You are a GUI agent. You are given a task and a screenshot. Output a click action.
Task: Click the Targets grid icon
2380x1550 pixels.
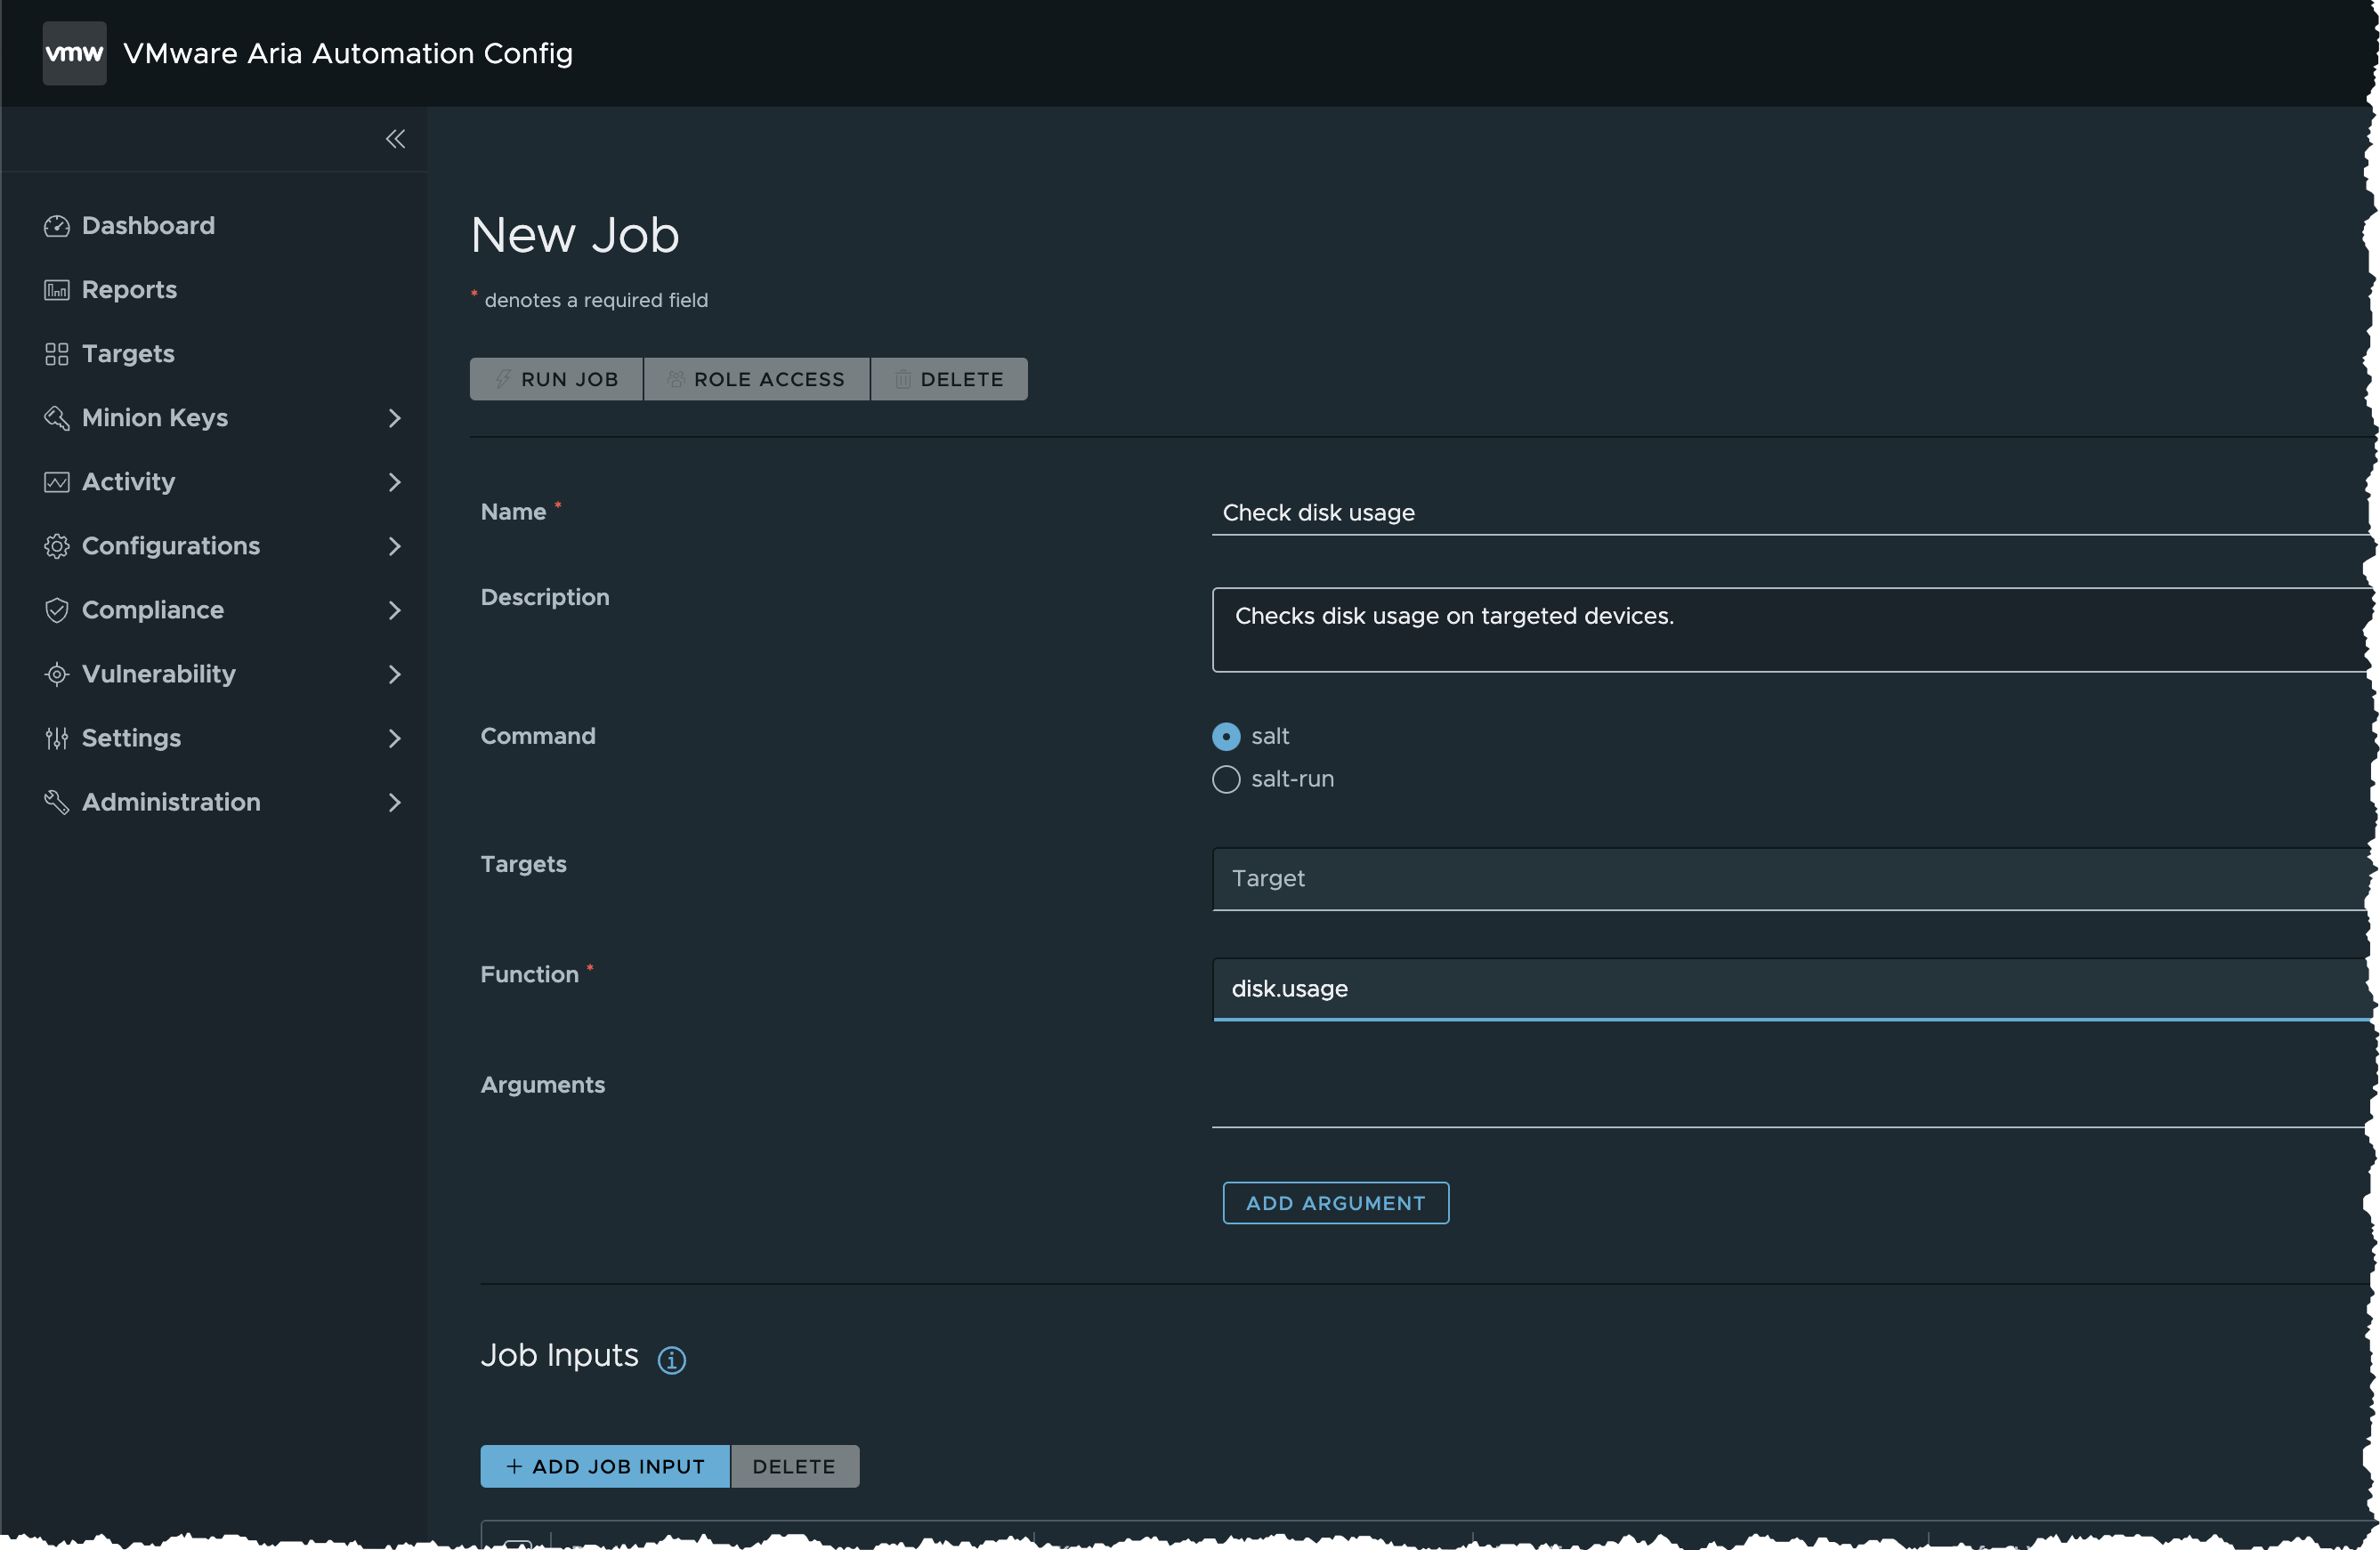click(x=57, y=354)
